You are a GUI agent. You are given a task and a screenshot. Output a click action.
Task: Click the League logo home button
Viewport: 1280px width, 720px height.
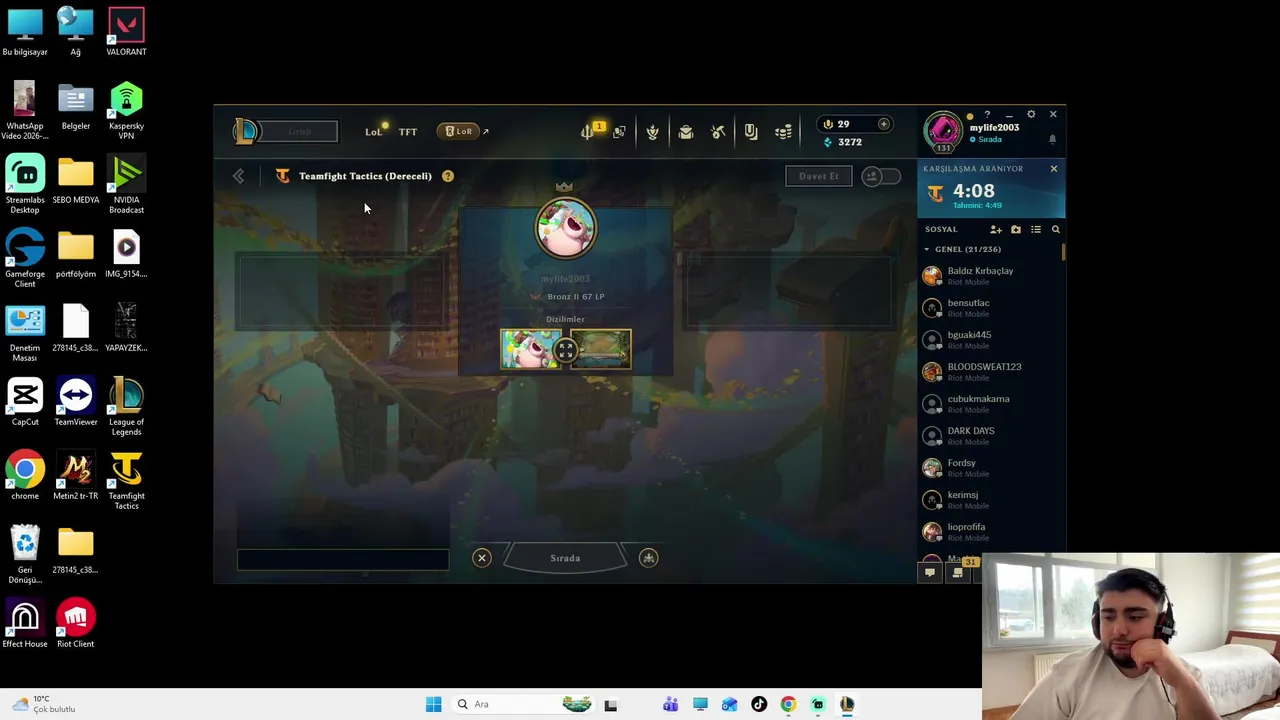pos(245,131)
